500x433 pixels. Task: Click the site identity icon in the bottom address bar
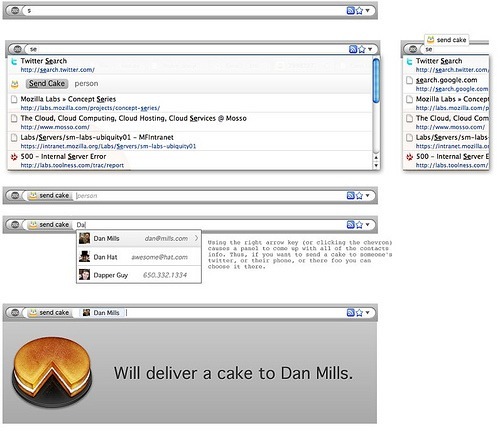(x=15, y=313)
